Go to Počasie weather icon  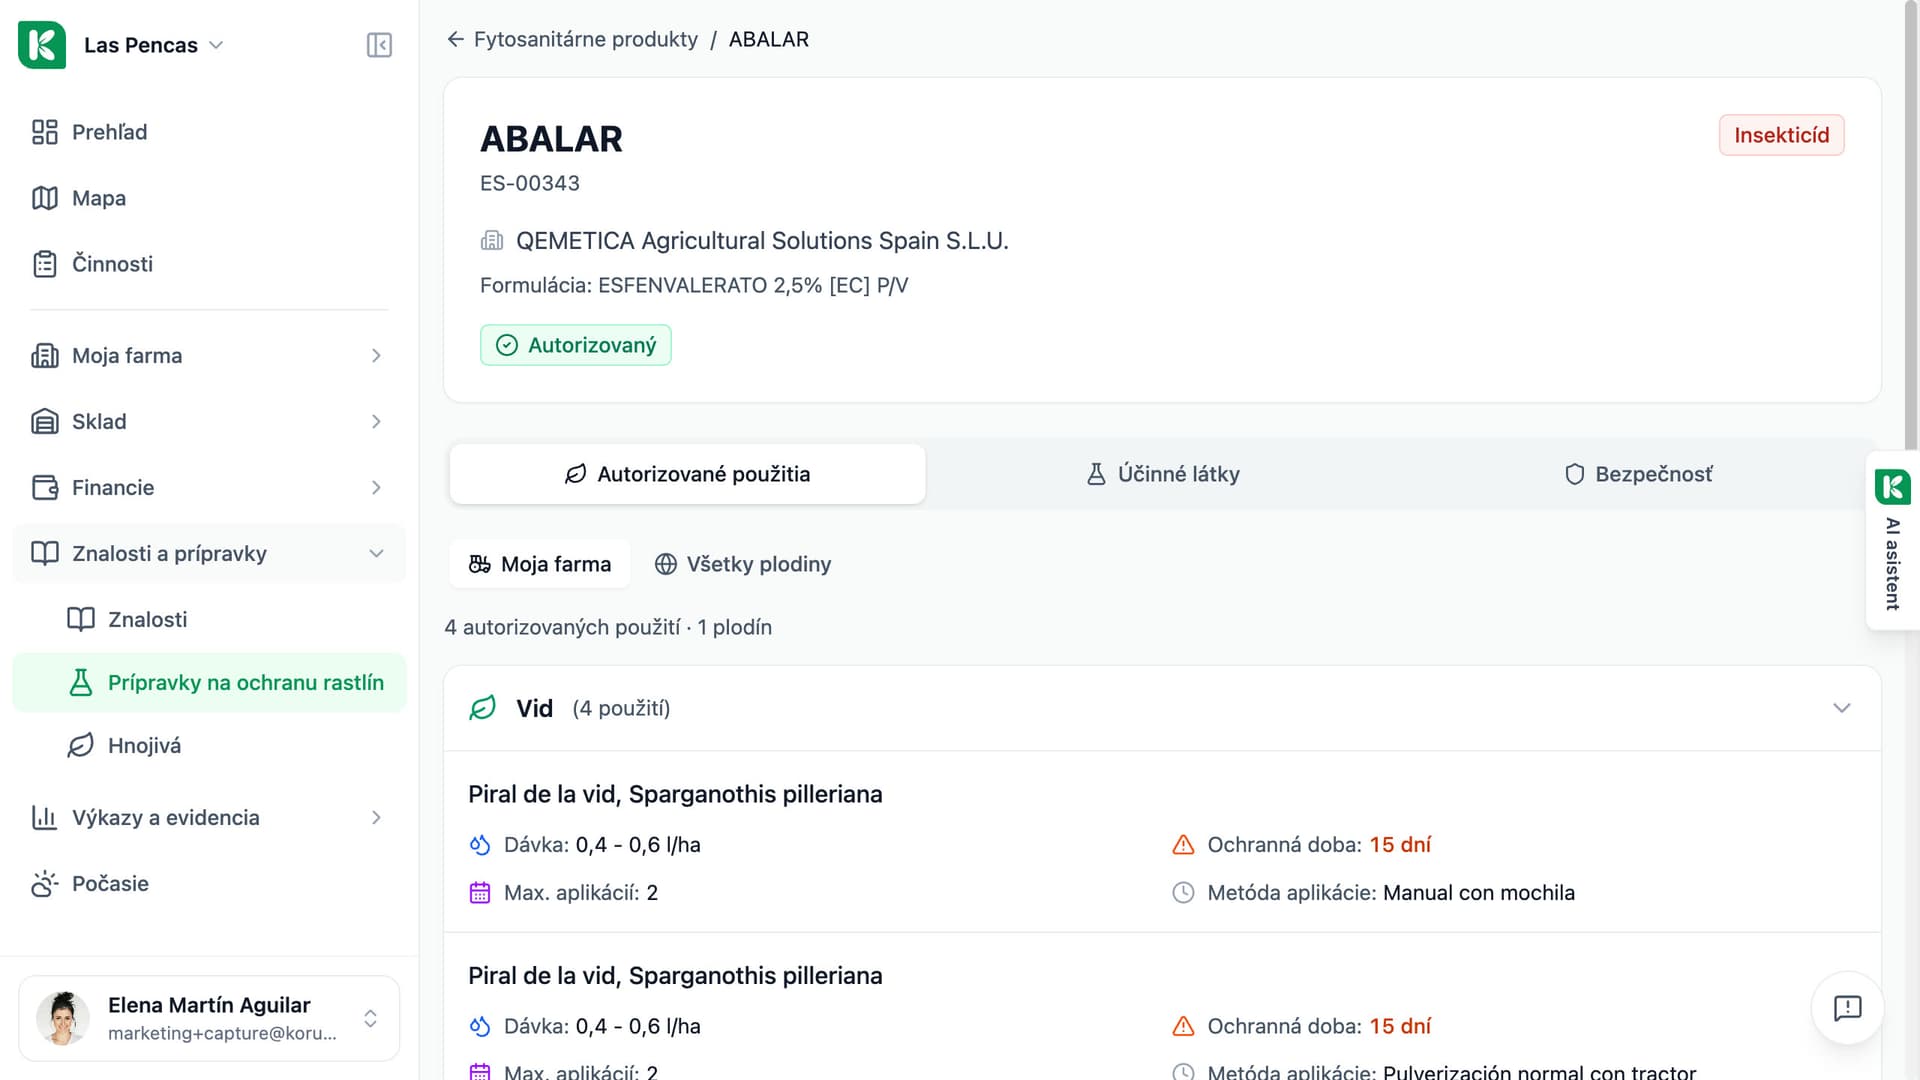tap(45, 884)
